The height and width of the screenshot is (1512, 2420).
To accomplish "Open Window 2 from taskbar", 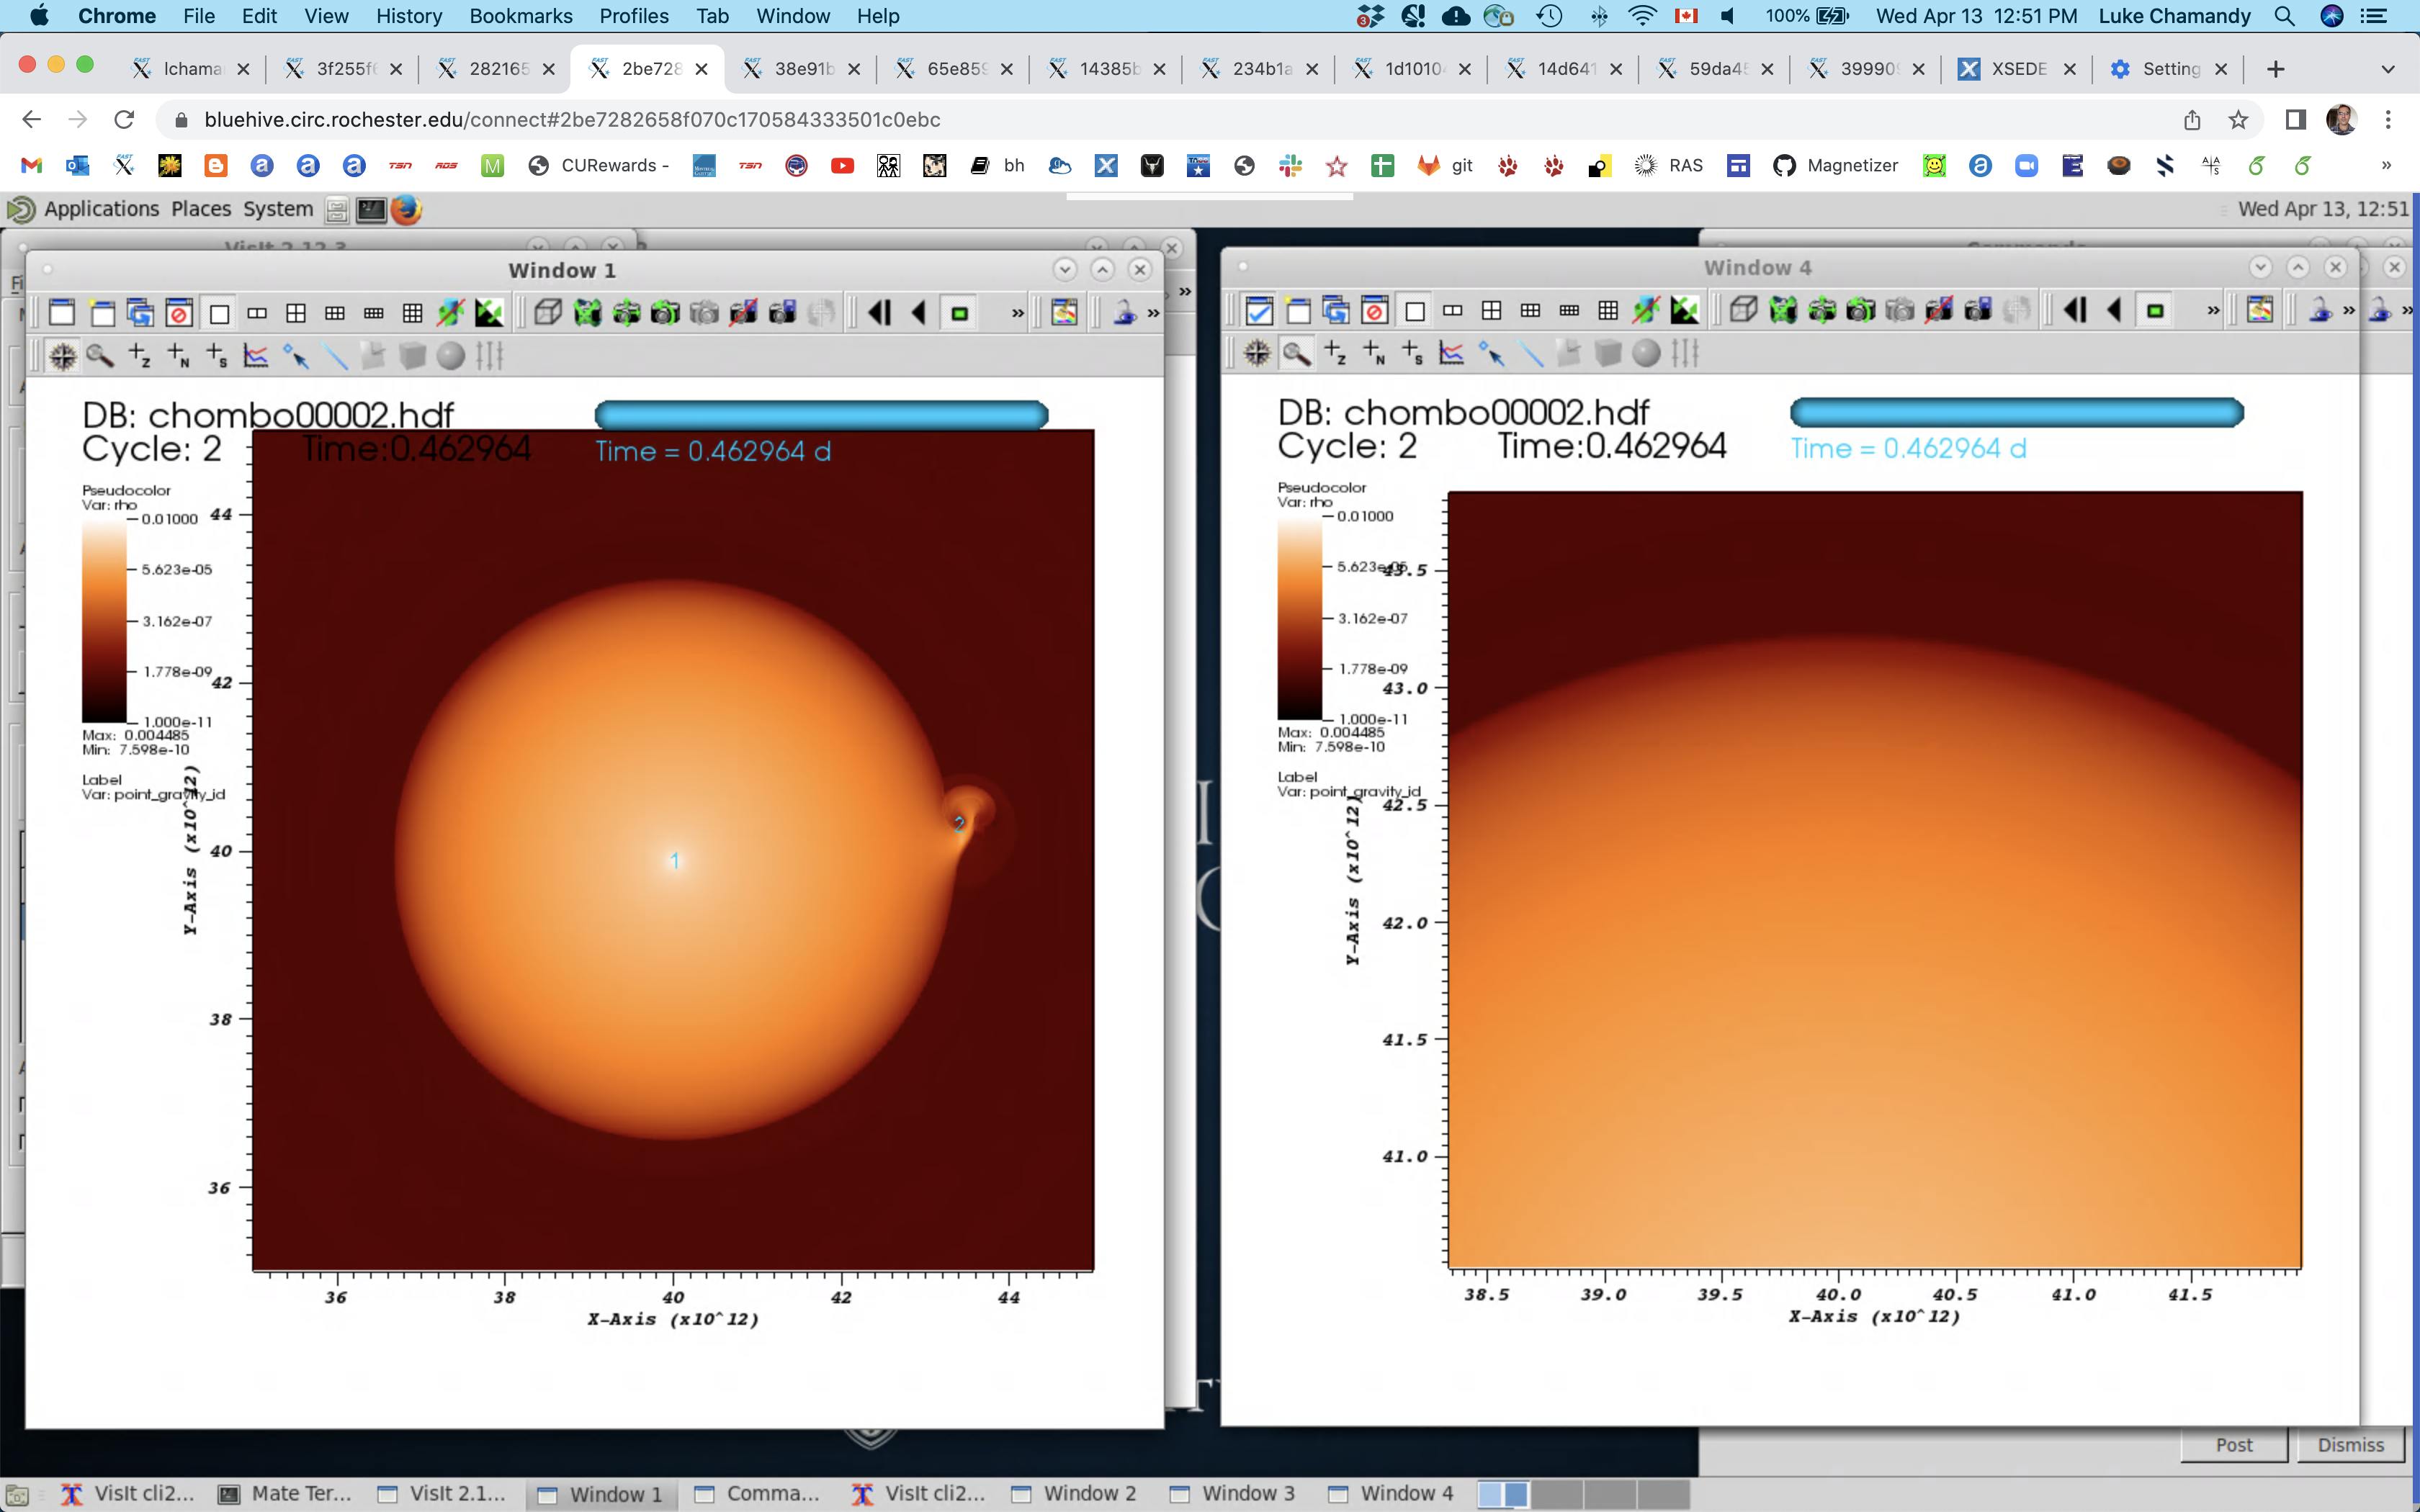I will pos(1075,1493).
